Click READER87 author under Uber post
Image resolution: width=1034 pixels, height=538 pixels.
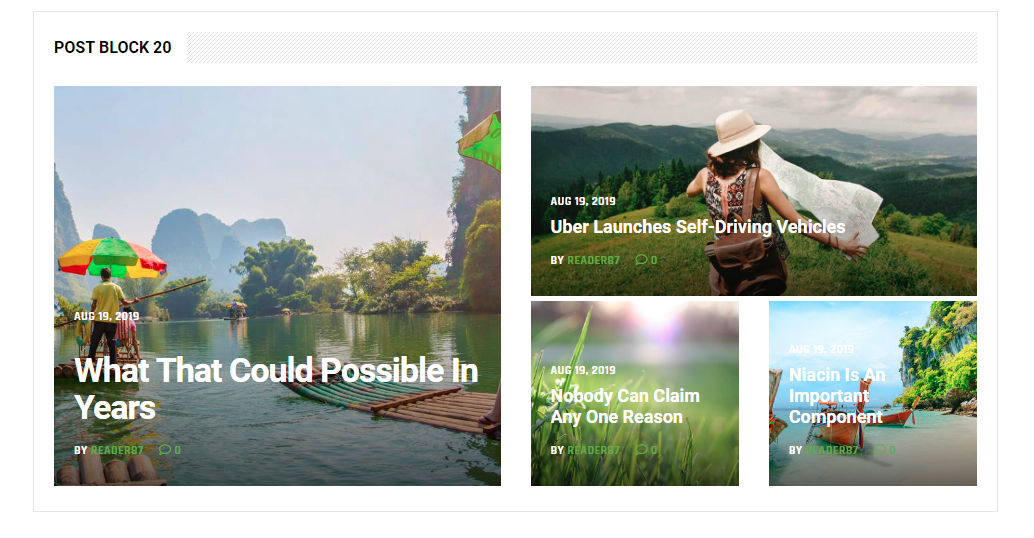click(x=593, y=260)
